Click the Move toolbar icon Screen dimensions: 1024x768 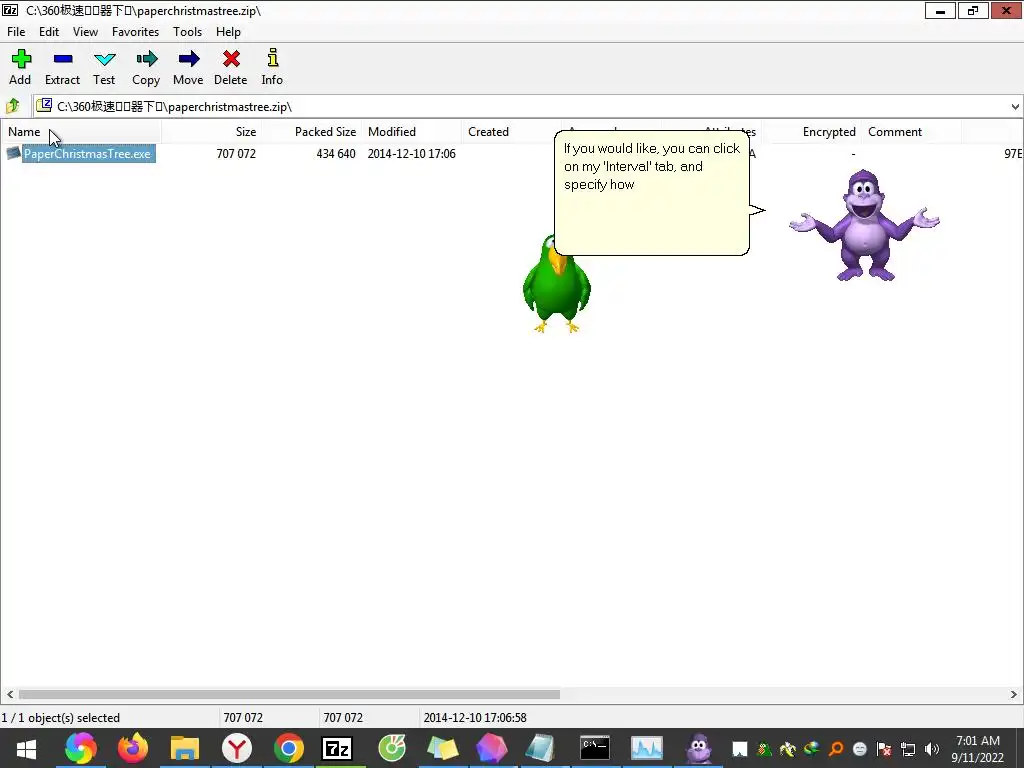[188, 67]
